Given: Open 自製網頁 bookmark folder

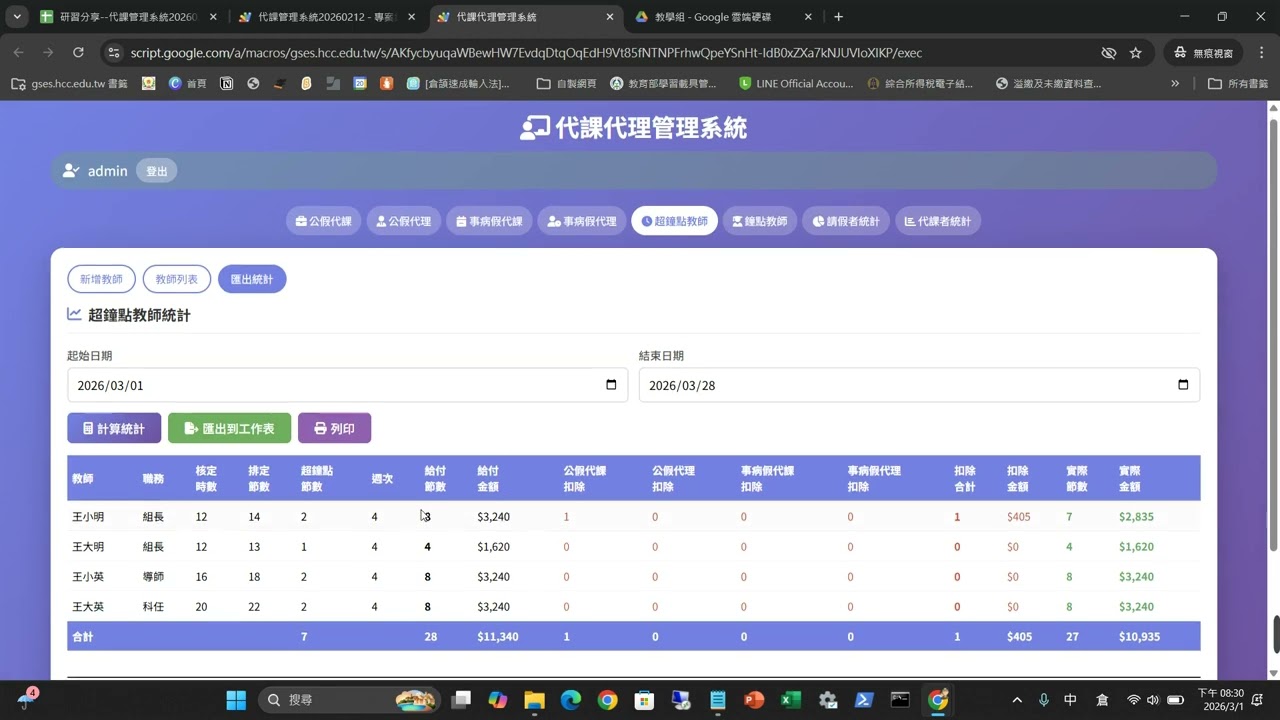Looking at the screenshot, I should click(x=566, y=83).
